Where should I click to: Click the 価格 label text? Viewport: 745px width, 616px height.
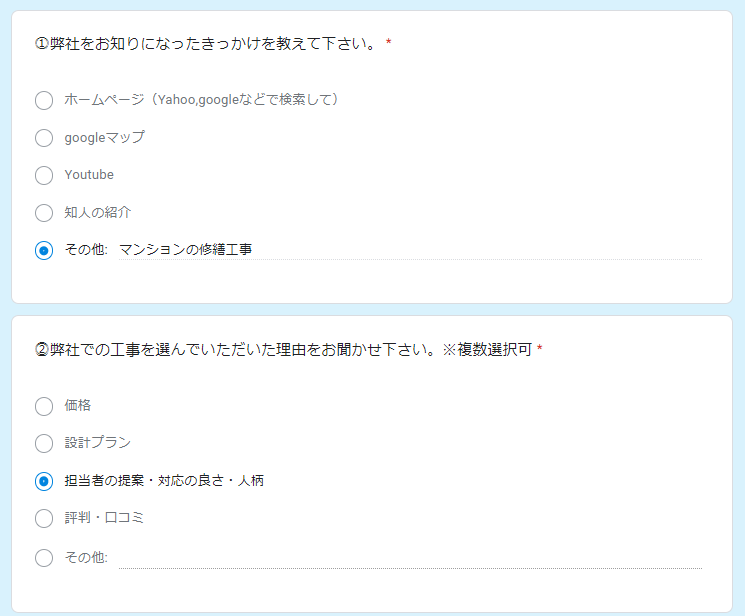pyautogui.click(x=77, y=405)
